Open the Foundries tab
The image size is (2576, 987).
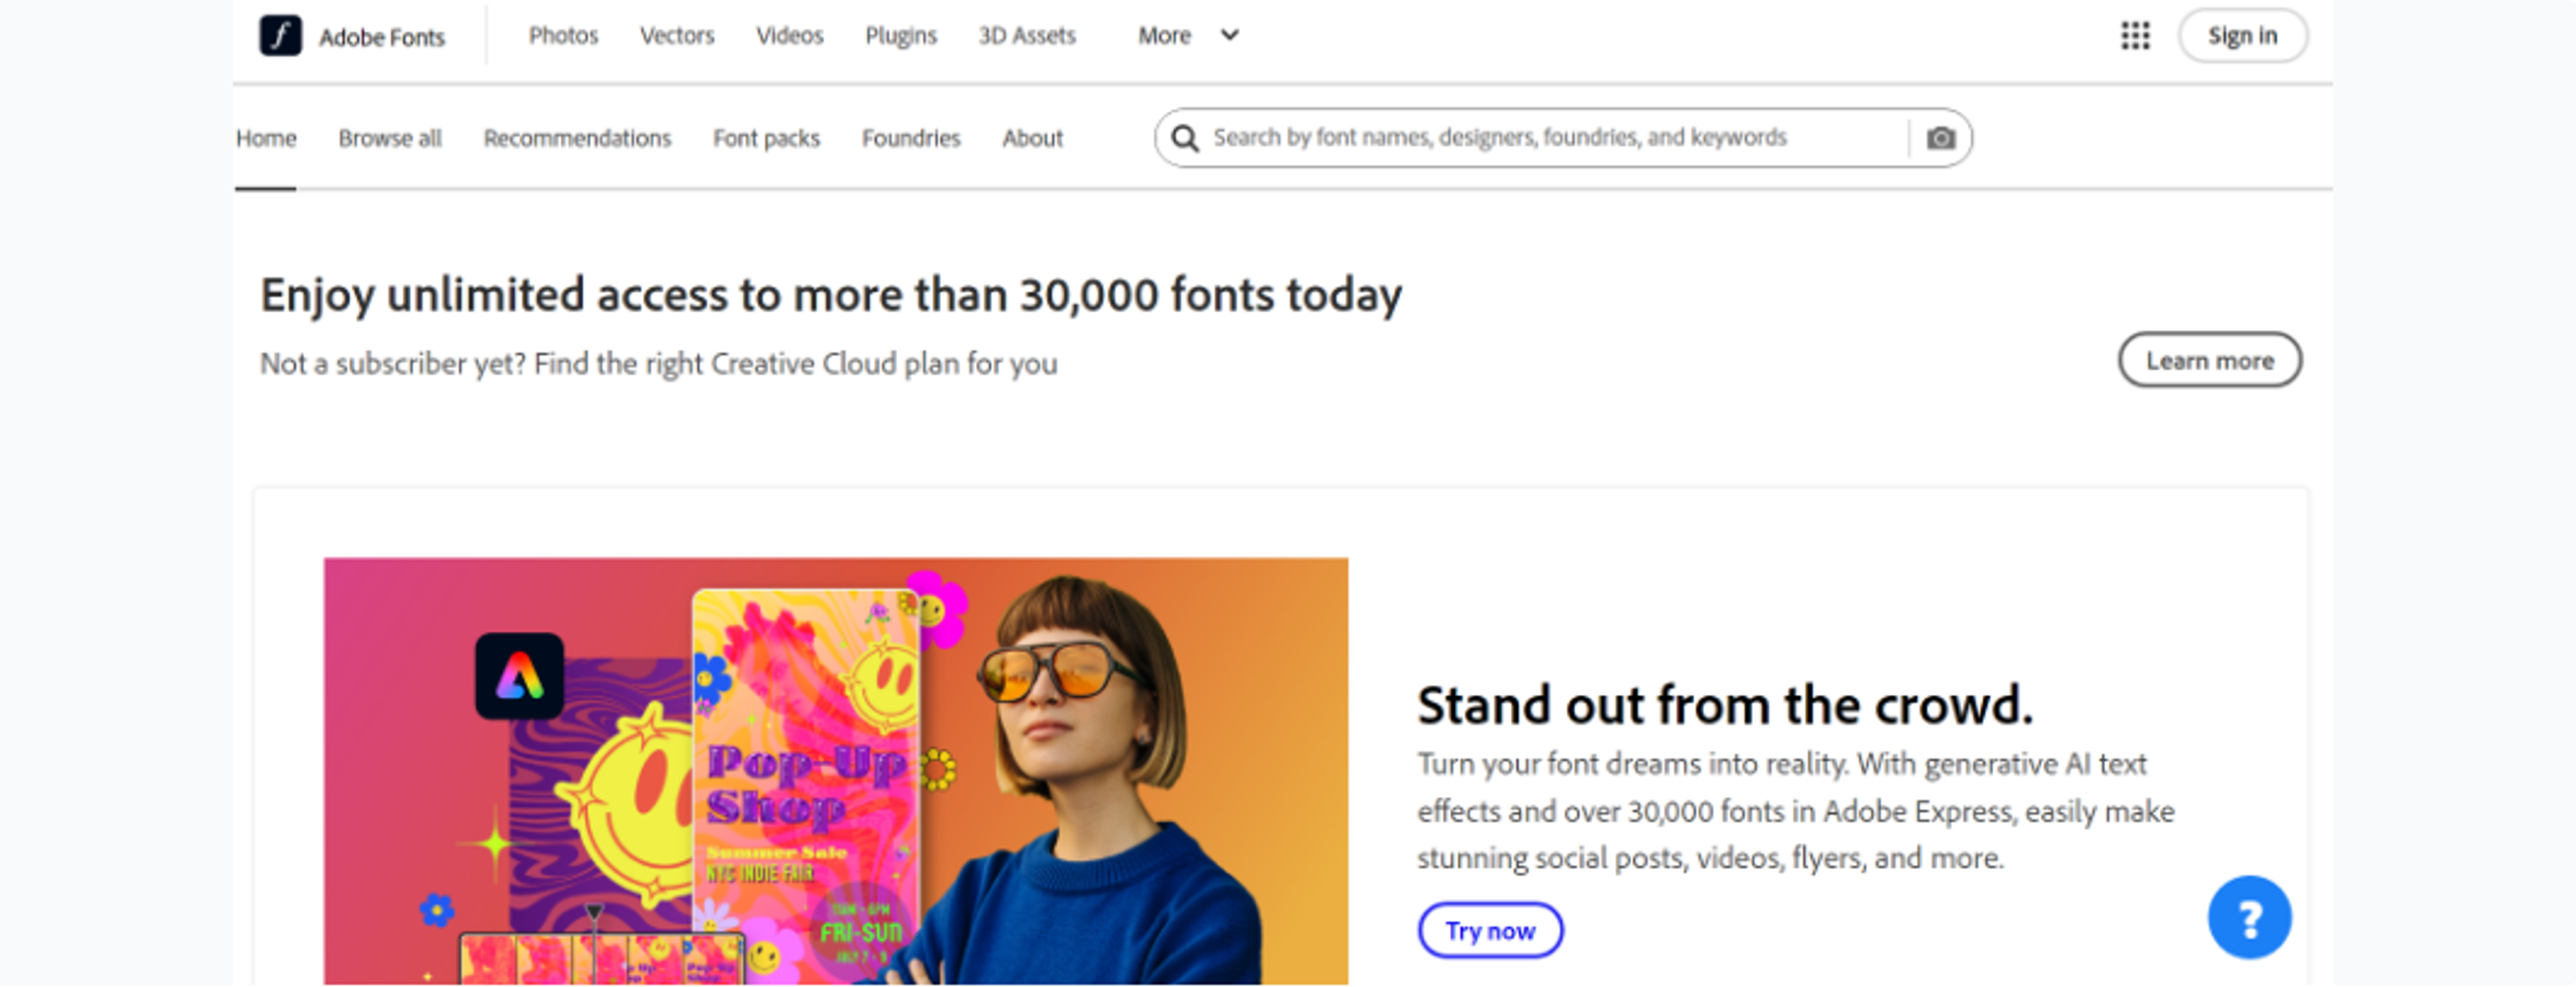point(911,138)
